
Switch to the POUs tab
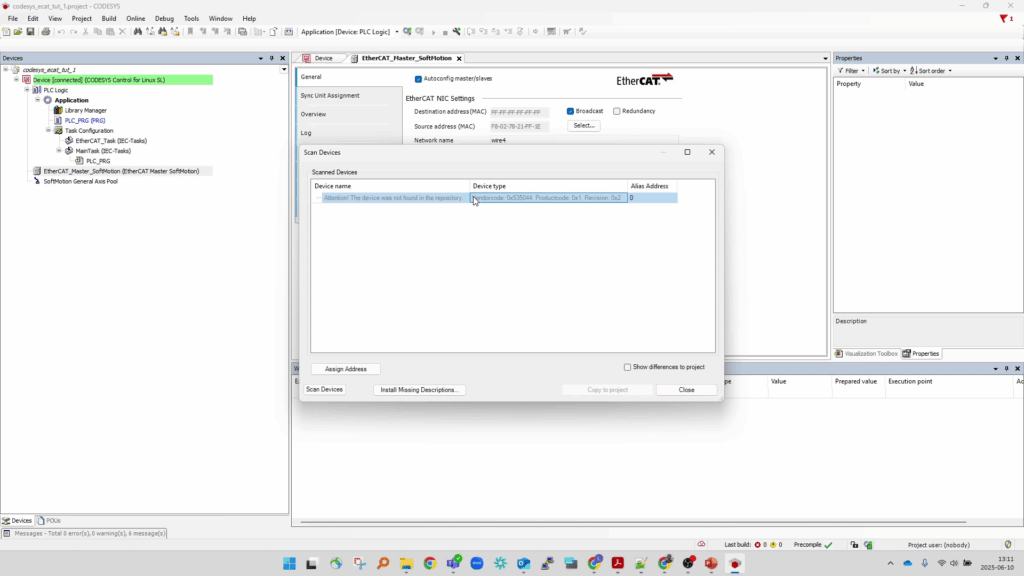pyautogui.click(x=49, y=520)
